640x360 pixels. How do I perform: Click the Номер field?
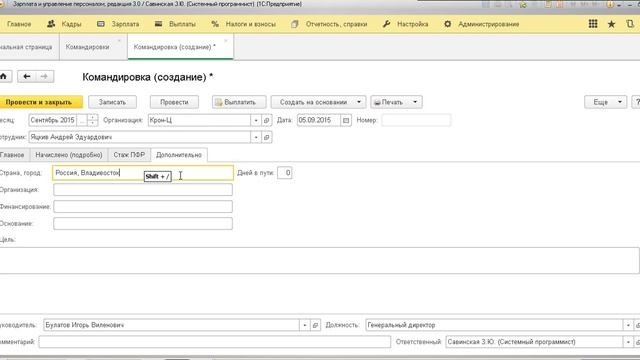pyautogui.click(x=416, y=120)
